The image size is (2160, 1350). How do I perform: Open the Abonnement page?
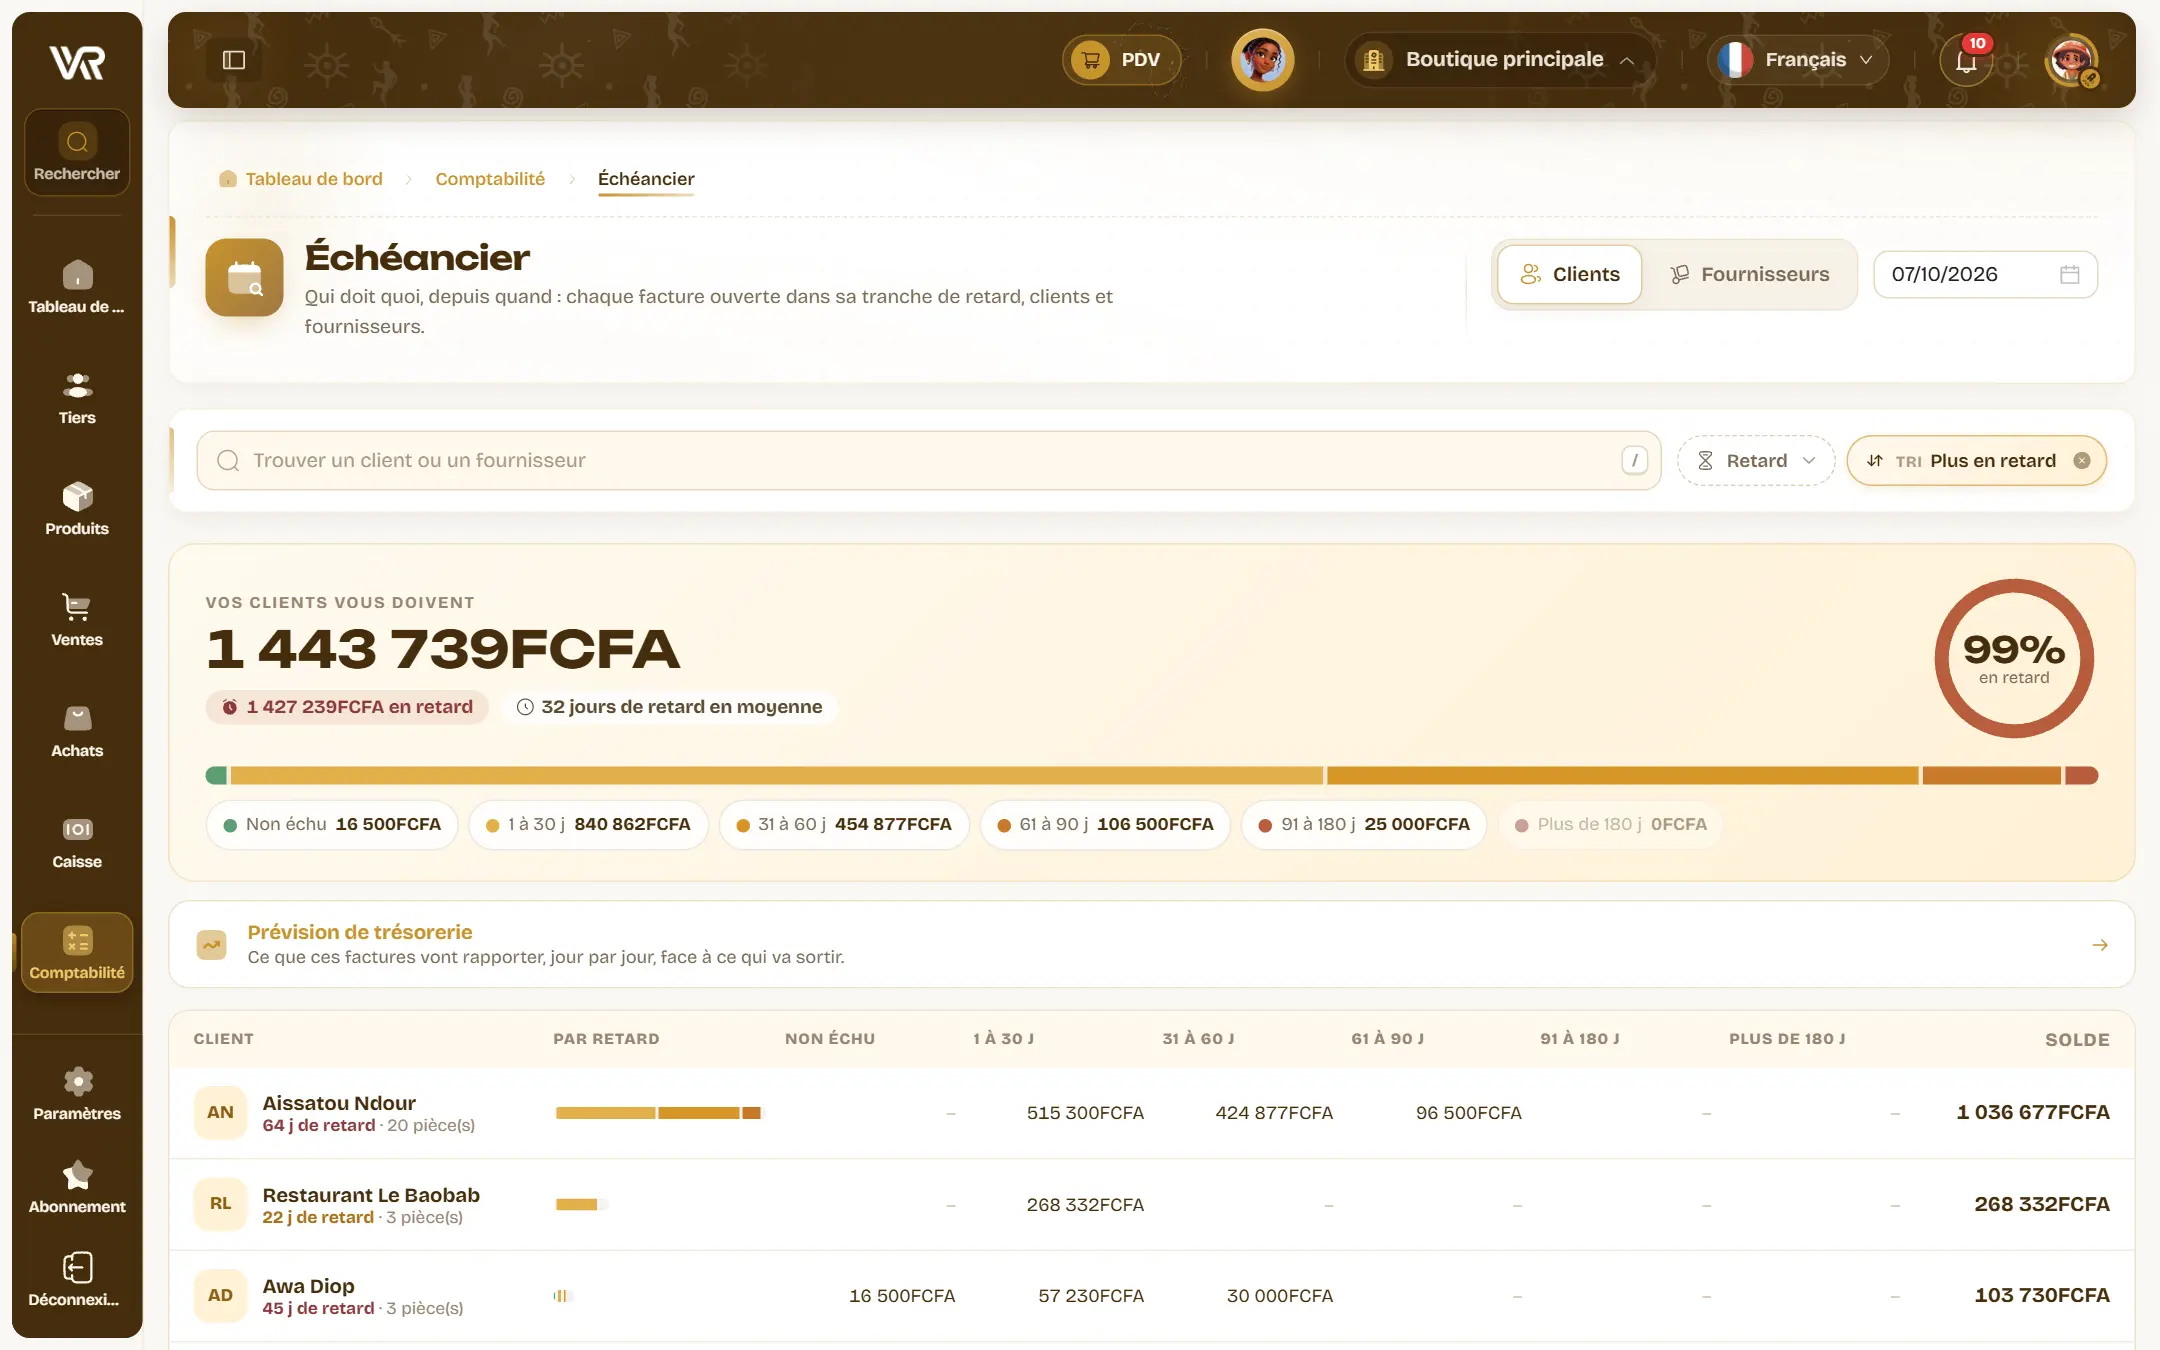[x=77, y=1187]
